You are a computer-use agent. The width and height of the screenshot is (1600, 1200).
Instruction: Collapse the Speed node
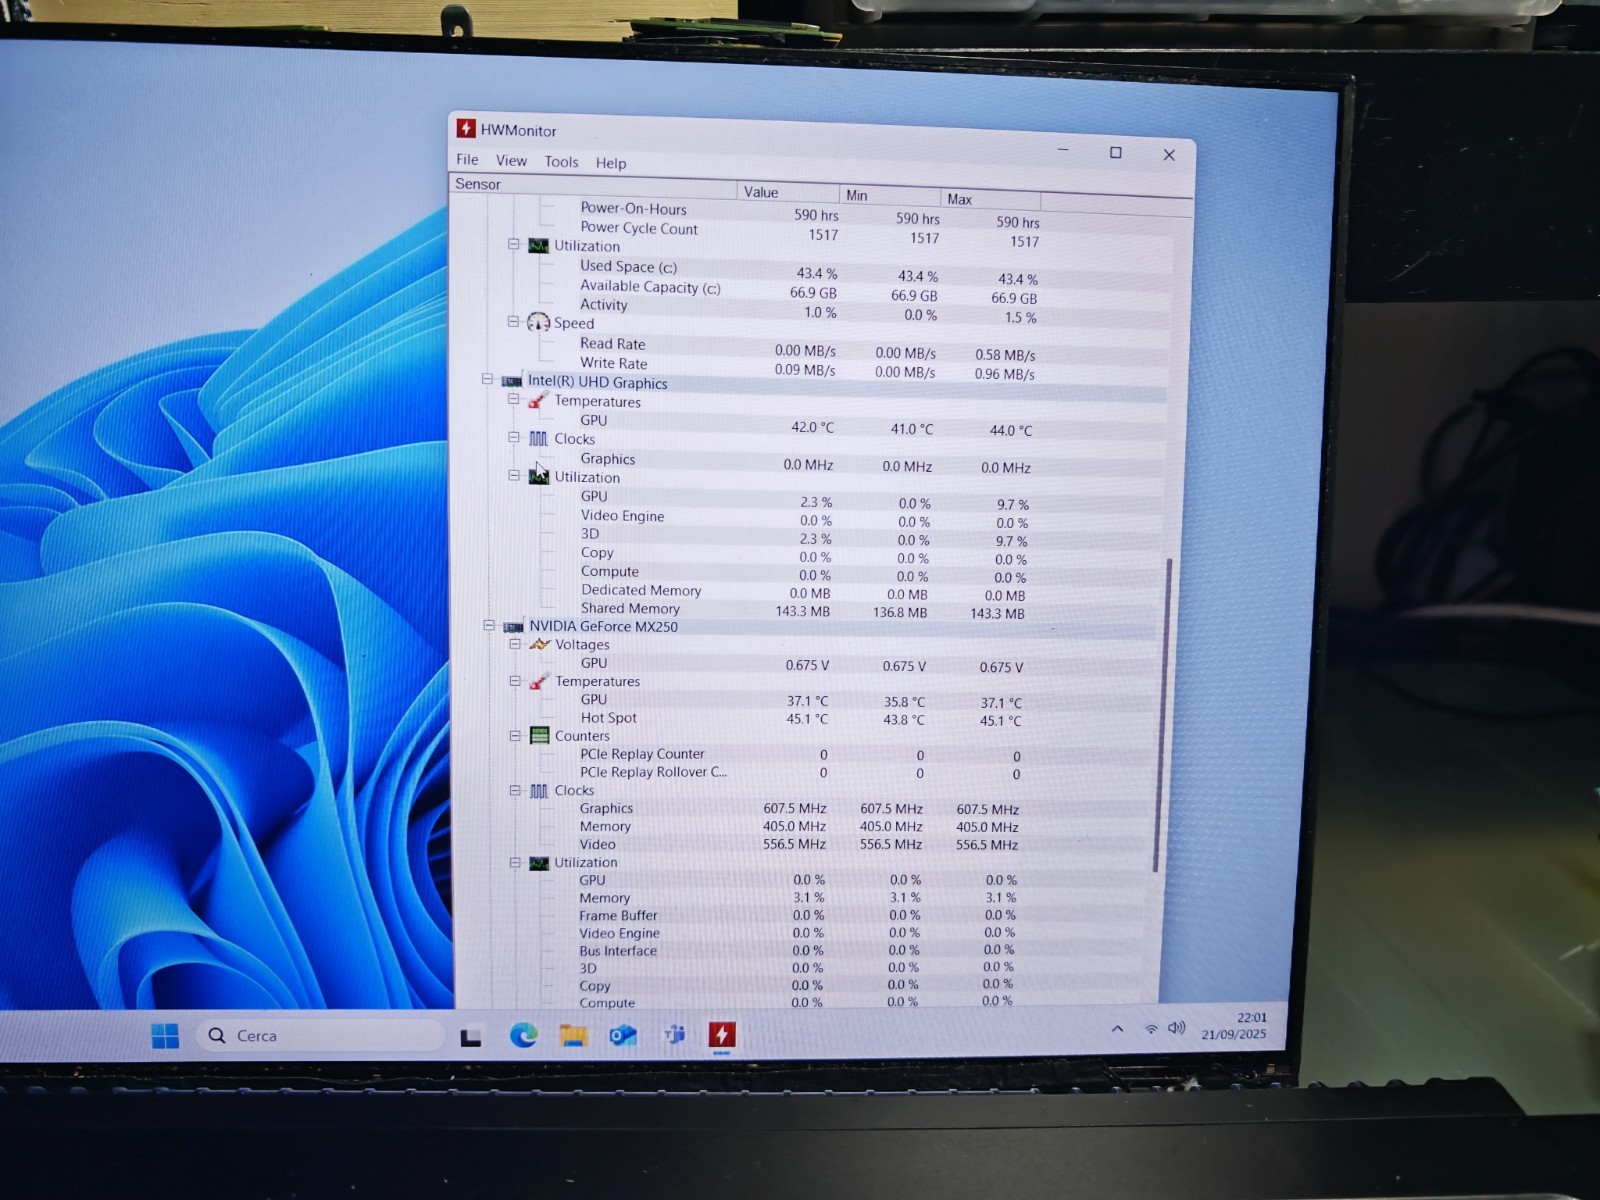coord(513,321)
